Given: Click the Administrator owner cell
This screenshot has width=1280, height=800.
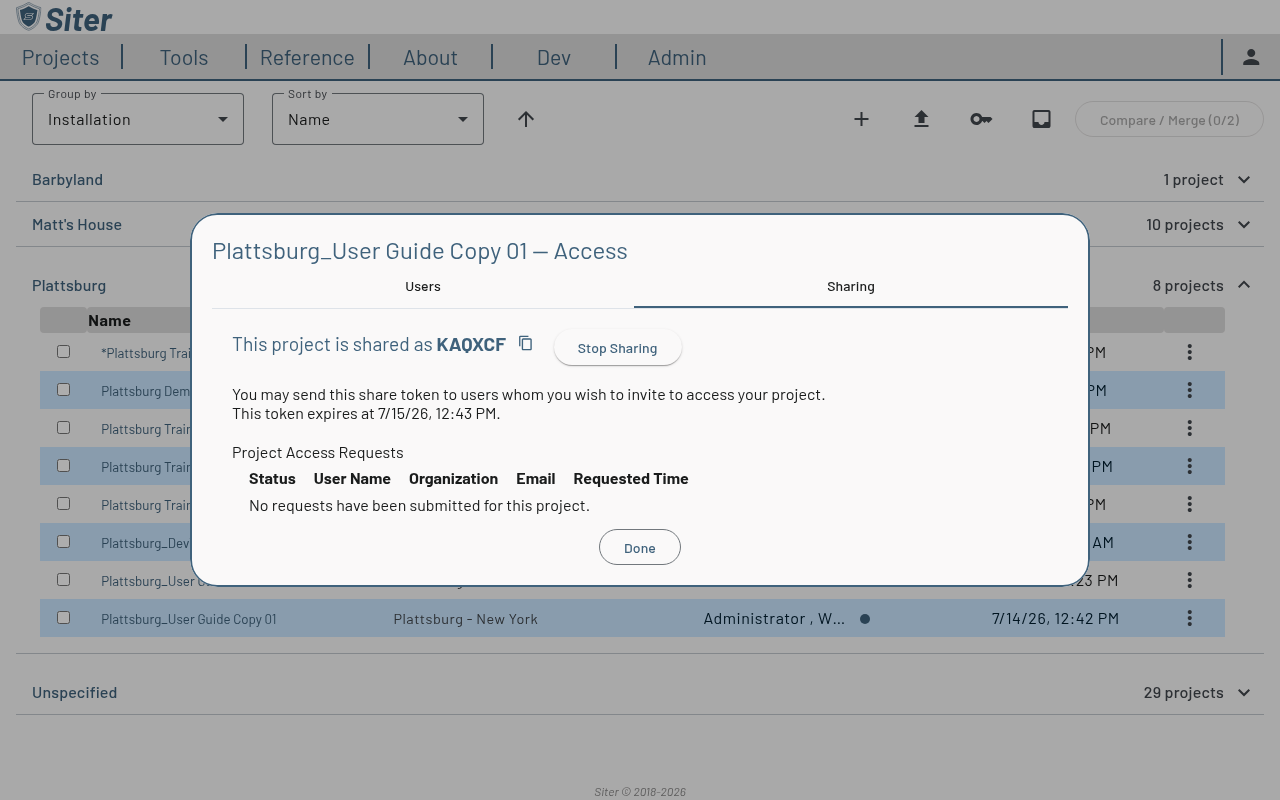Looking at the screenshot, I should click(x=774, y=619).
